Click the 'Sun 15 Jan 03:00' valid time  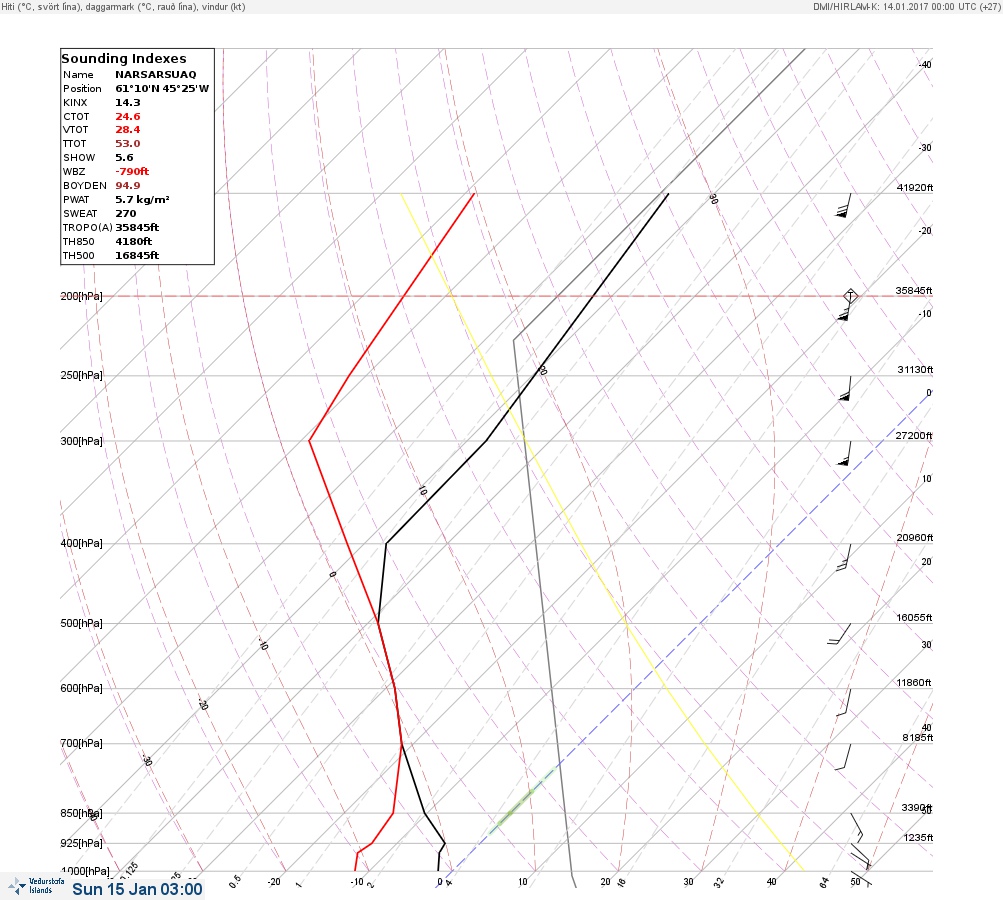[x=137, y=889]
